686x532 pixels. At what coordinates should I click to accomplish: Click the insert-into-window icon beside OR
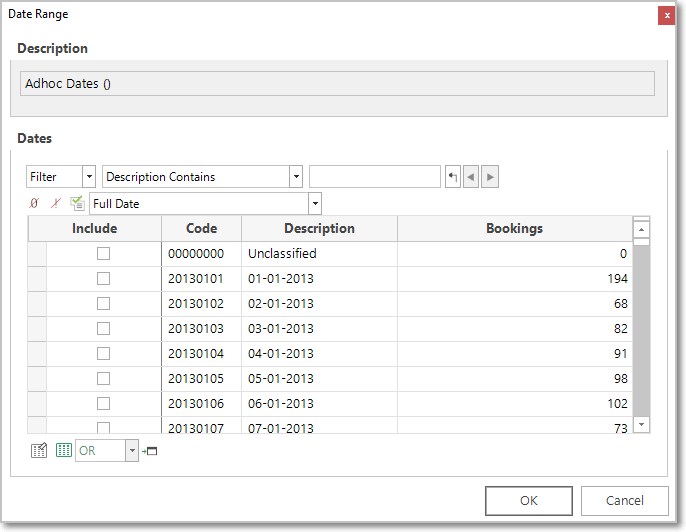tap(150, 451)
